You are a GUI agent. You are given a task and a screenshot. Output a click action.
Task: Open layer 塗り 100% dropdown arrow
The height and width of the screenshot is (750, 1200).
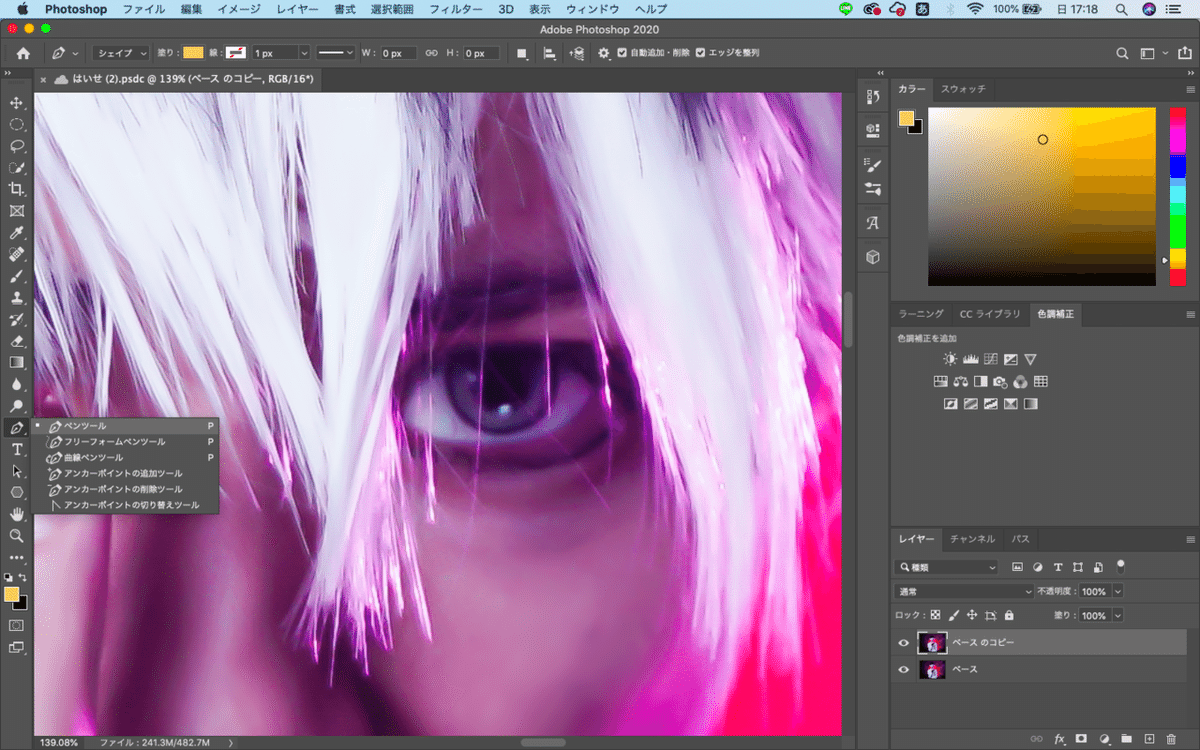tap(1117, 616)
